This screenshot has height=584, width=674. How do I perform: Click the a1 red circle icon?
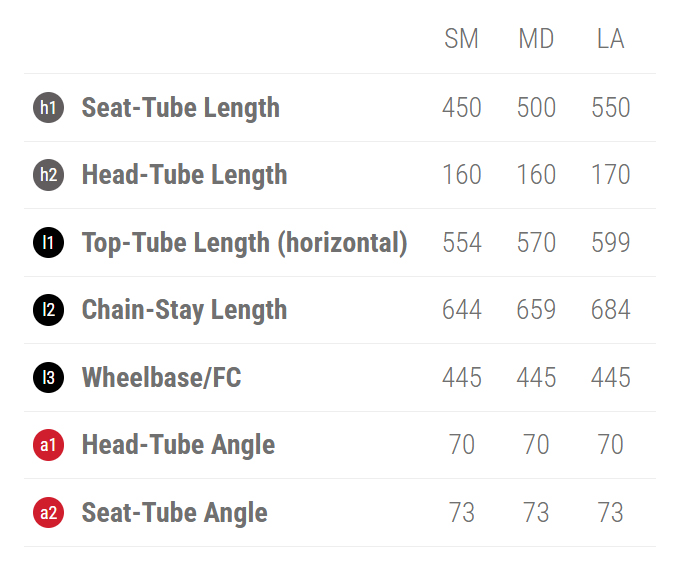(48, 445)
